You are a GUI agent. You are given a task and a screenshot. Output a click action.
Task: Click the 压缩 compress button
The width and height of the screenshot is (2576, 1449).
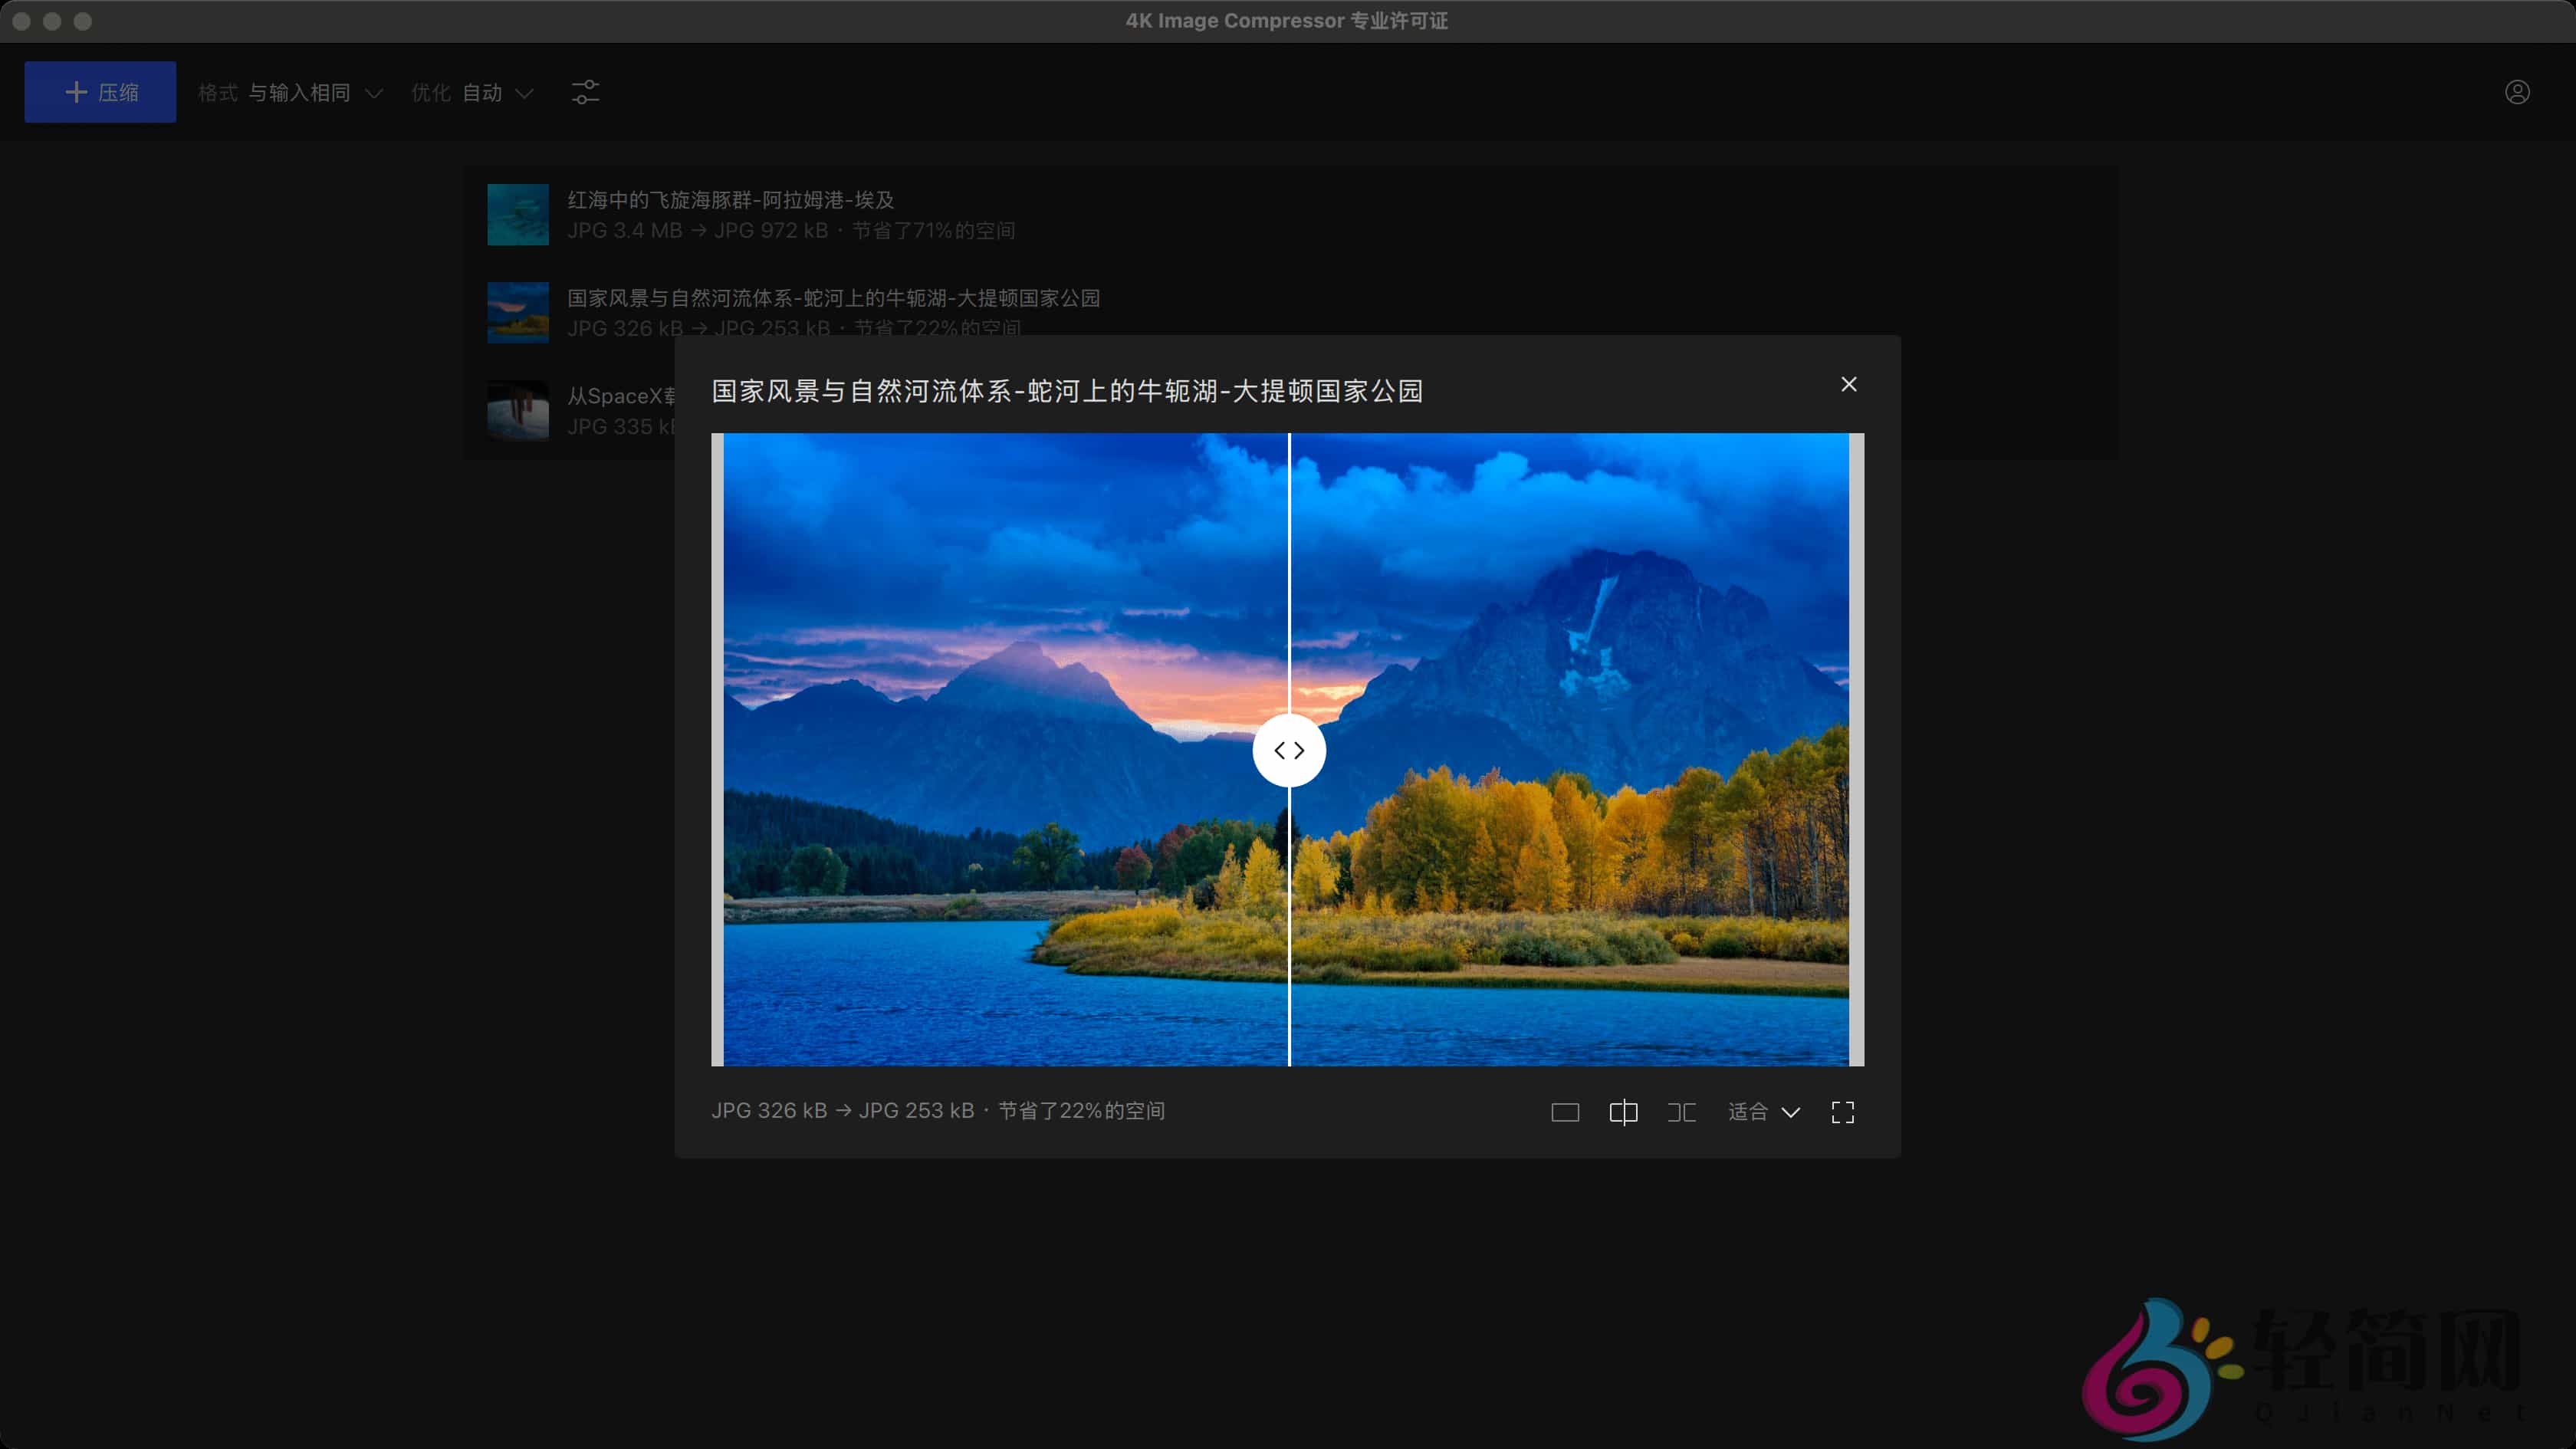(x=100, y=91)
